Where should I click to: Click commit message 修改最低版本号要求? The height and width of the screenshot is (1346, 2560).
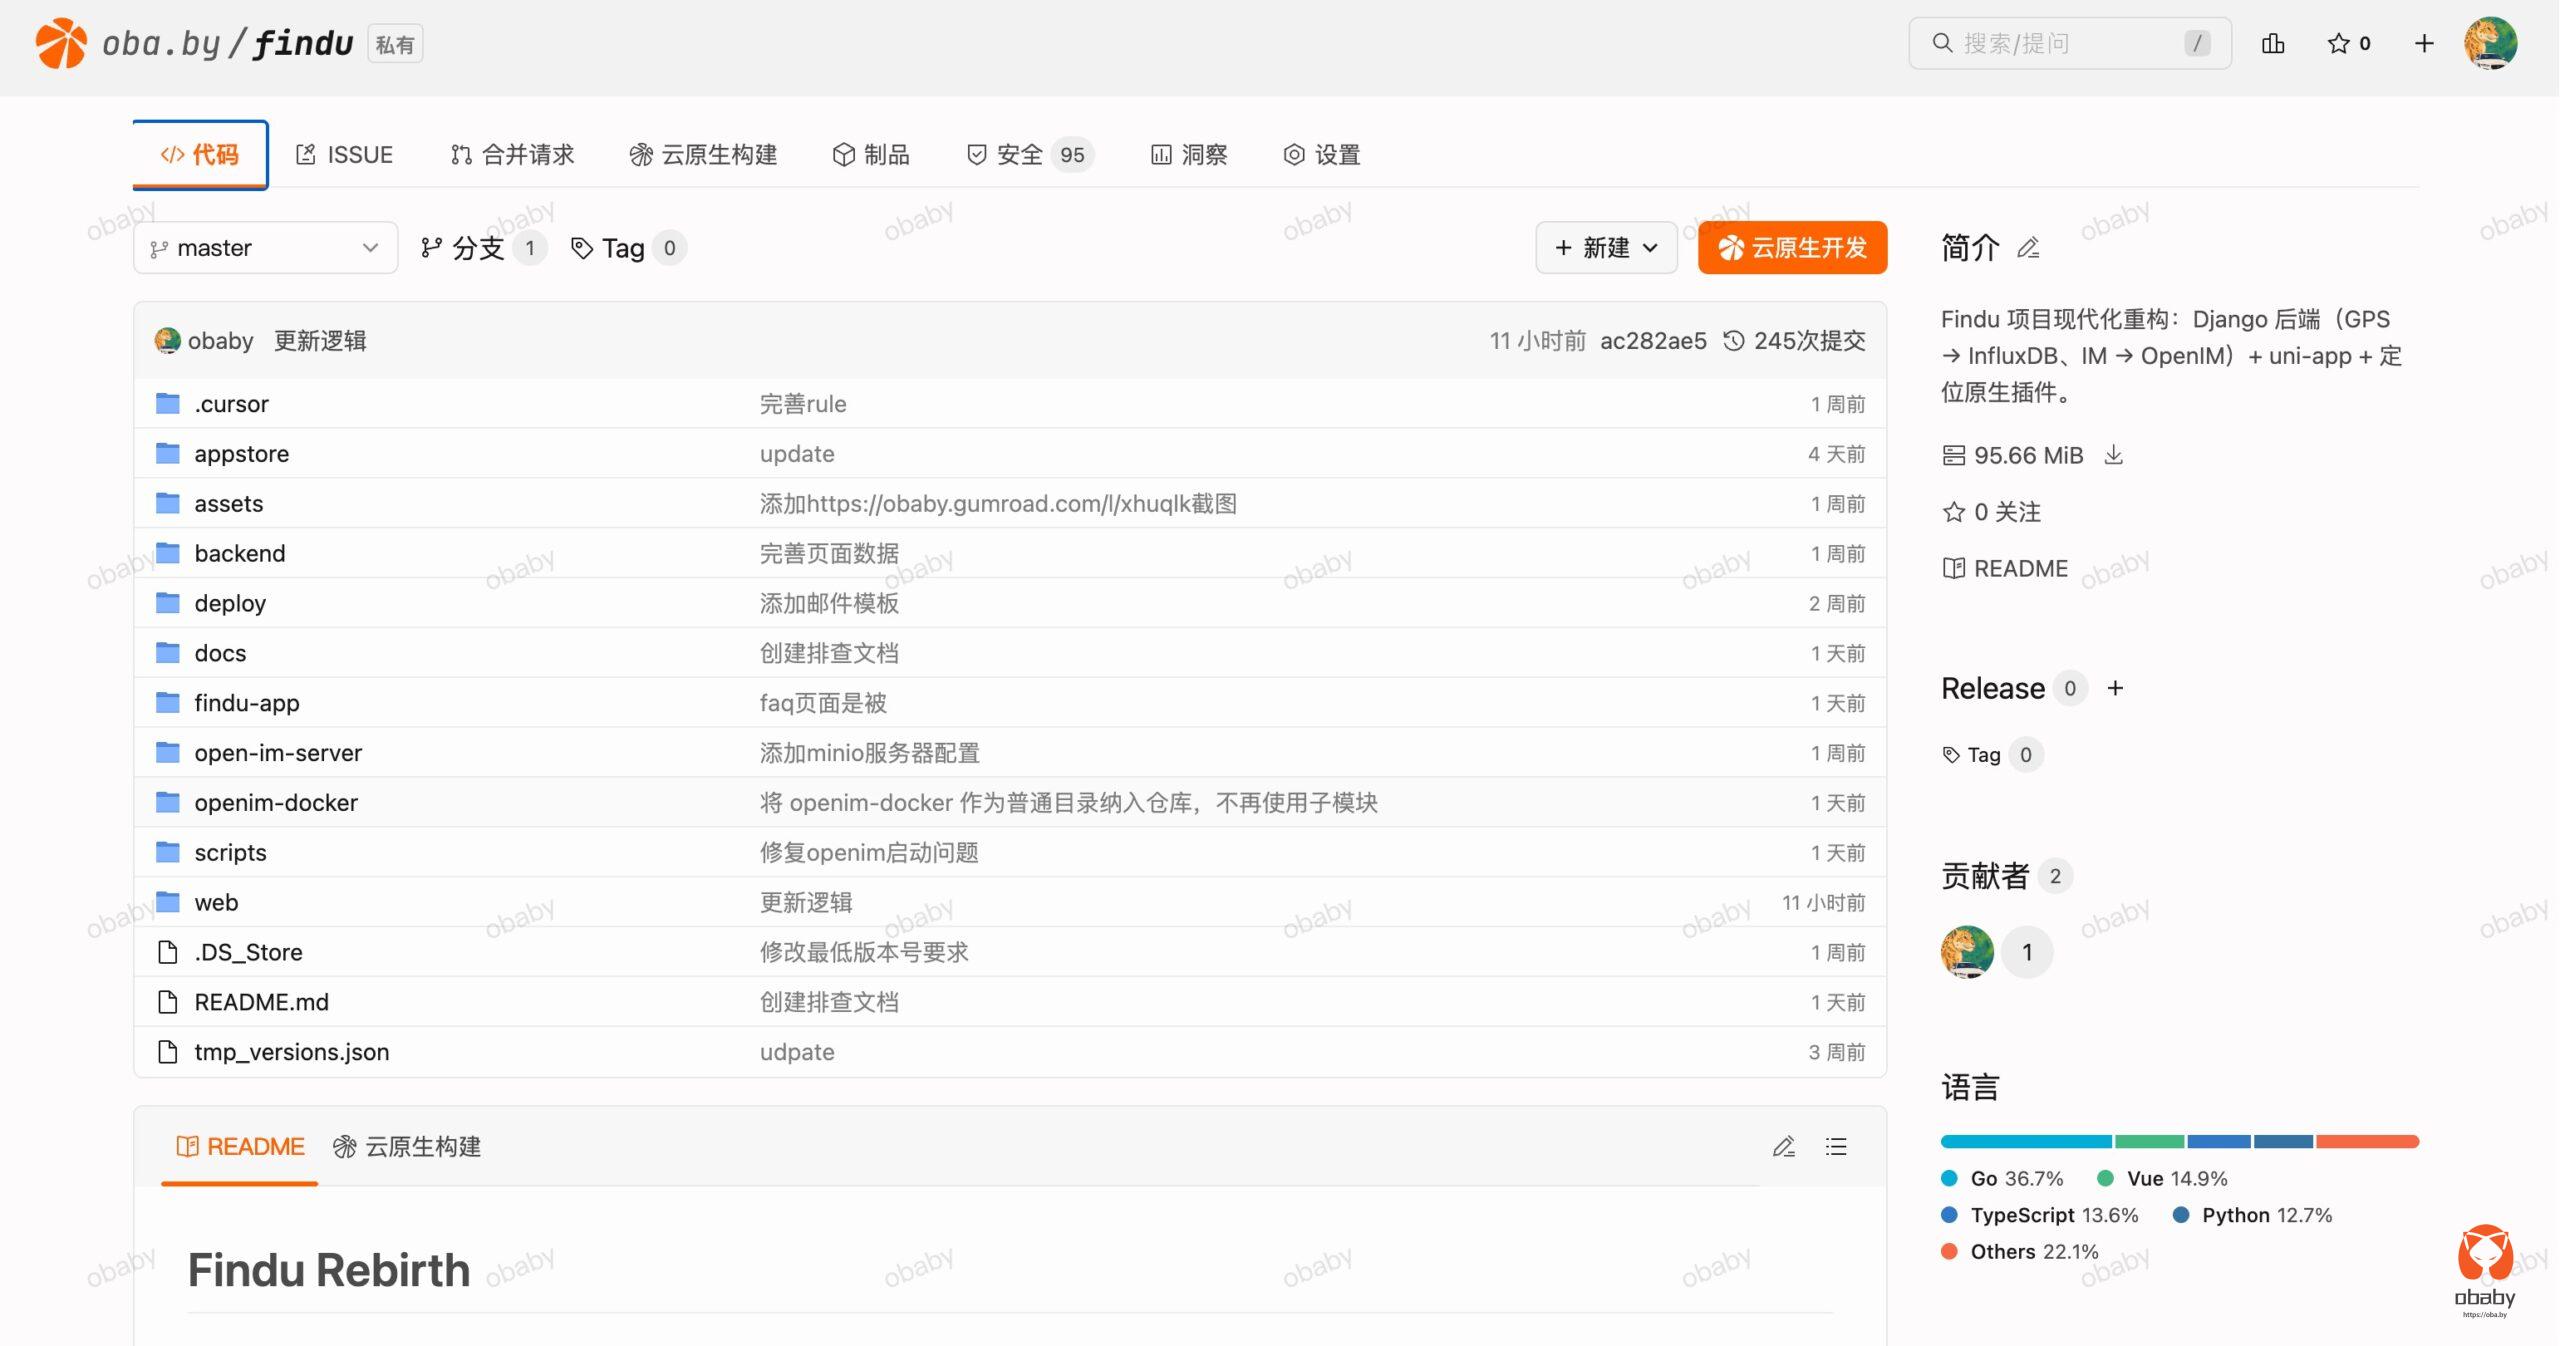pos(864,952)
